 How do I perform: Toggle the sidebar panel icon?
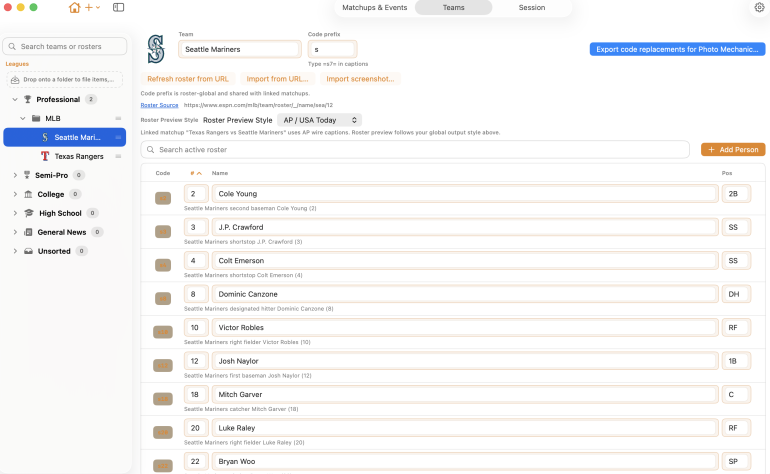[118, 7]
